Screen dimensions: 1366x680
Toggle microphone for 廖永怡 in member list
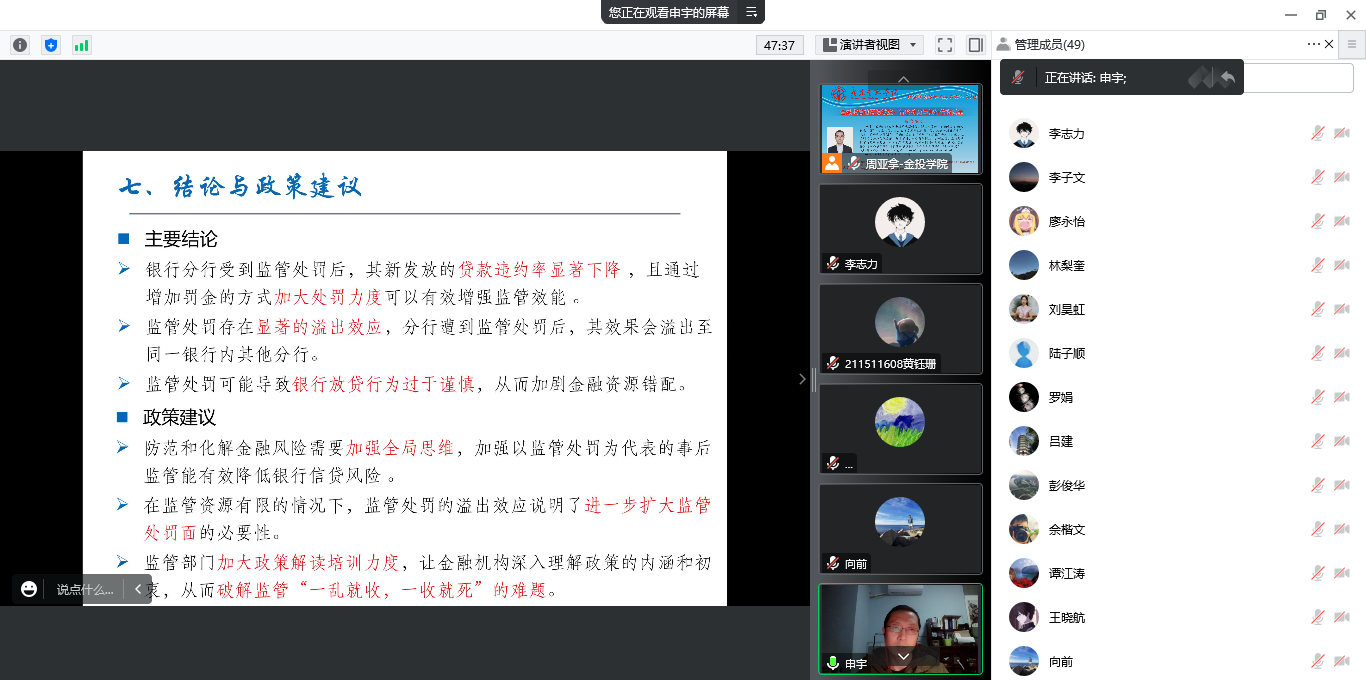tap(1318, 221)
